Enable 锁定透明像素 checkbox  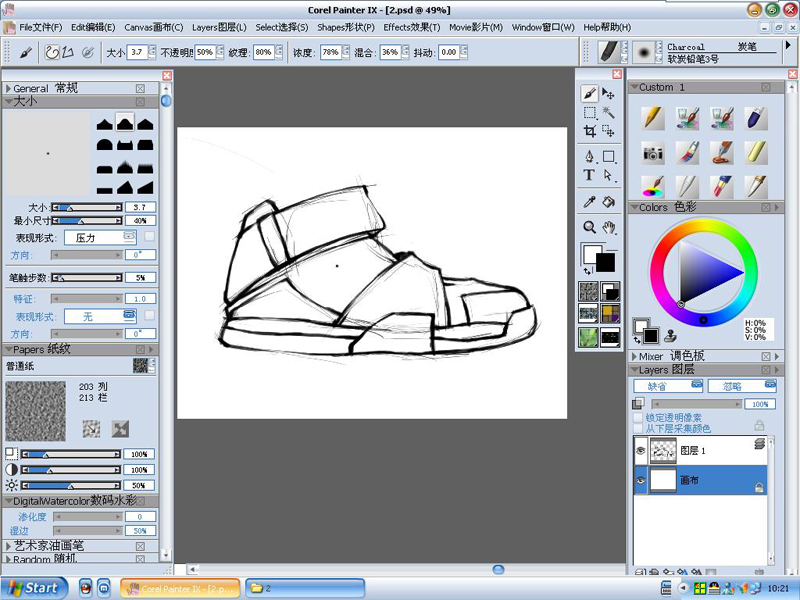click(x=638, y=417)
